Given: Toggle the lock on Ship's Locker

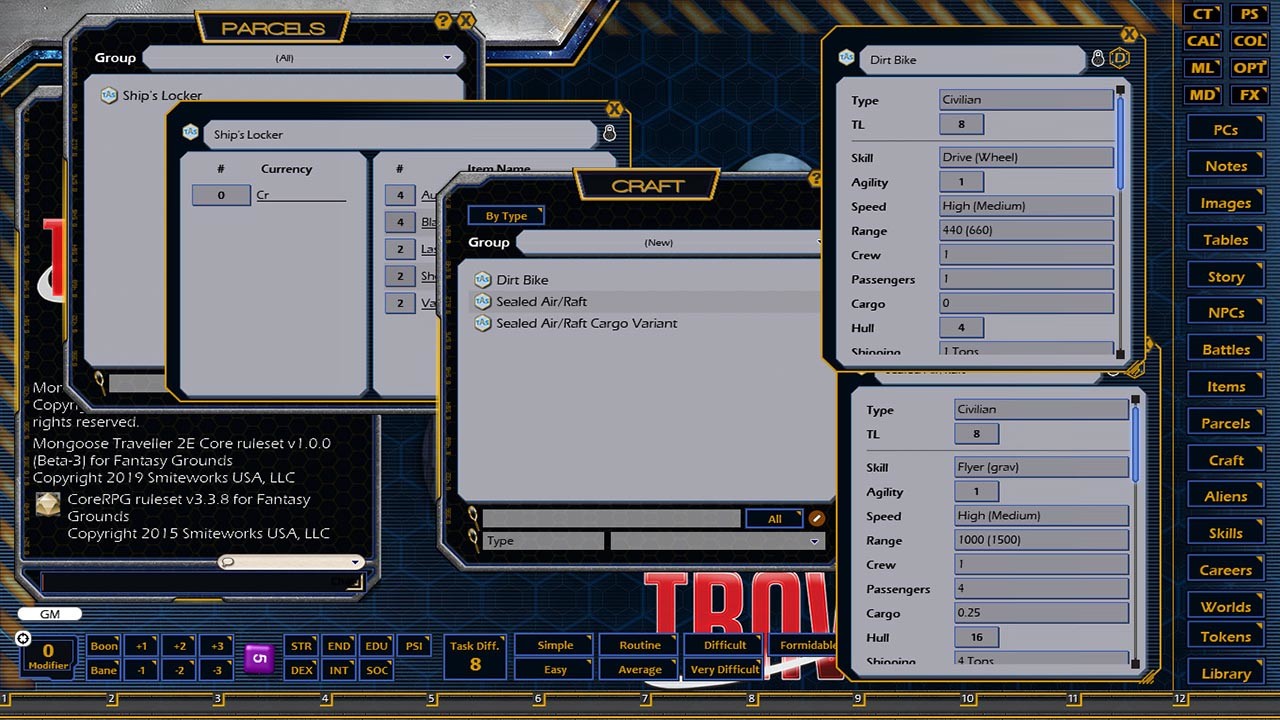Looking at the screenshot, I should pos(610,133).
